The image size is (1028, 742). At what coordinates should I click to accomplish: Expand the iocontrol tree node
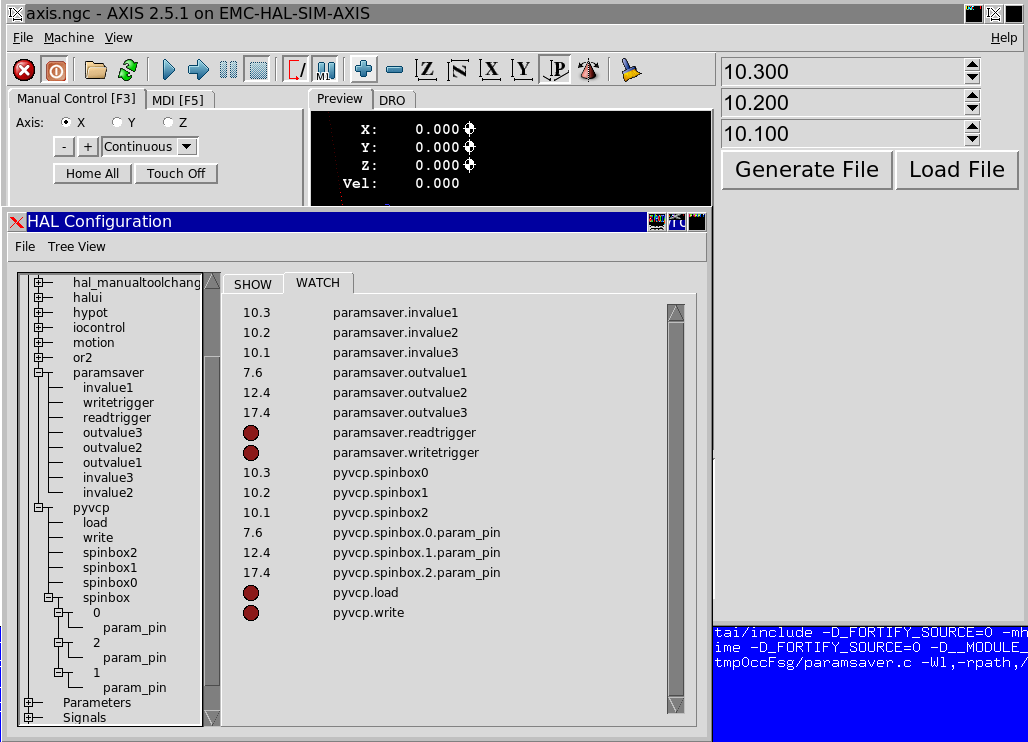coord(39,328)
